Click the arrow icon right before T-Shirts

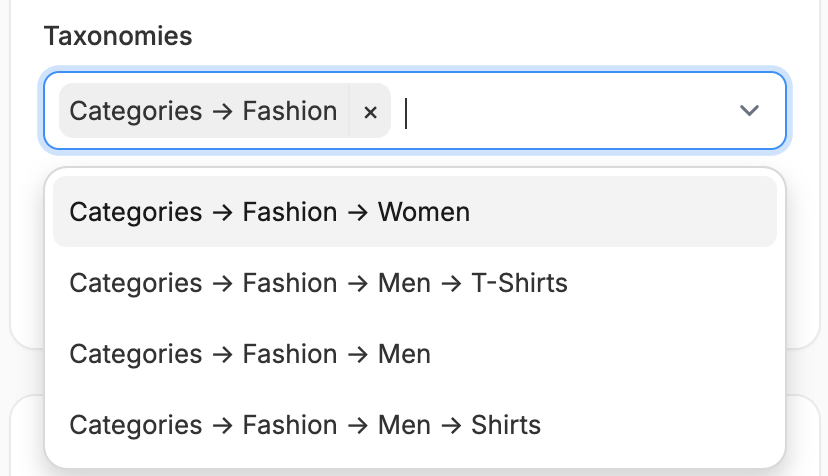pyautogui.click(x=451, y=283)
